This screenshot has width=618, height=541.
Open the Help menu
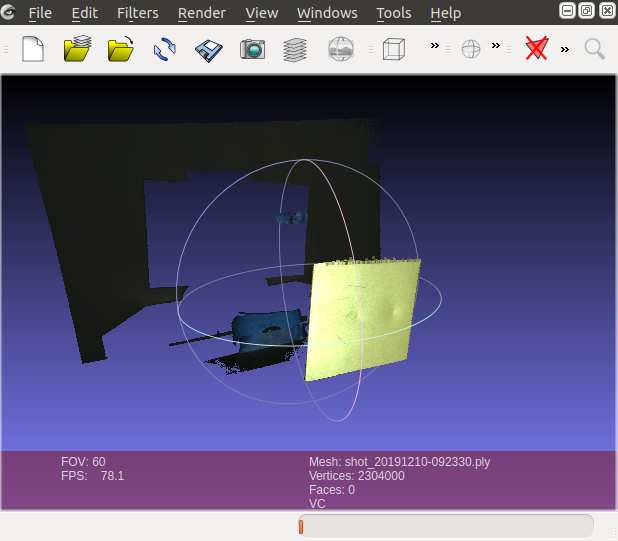click(445, 13)
